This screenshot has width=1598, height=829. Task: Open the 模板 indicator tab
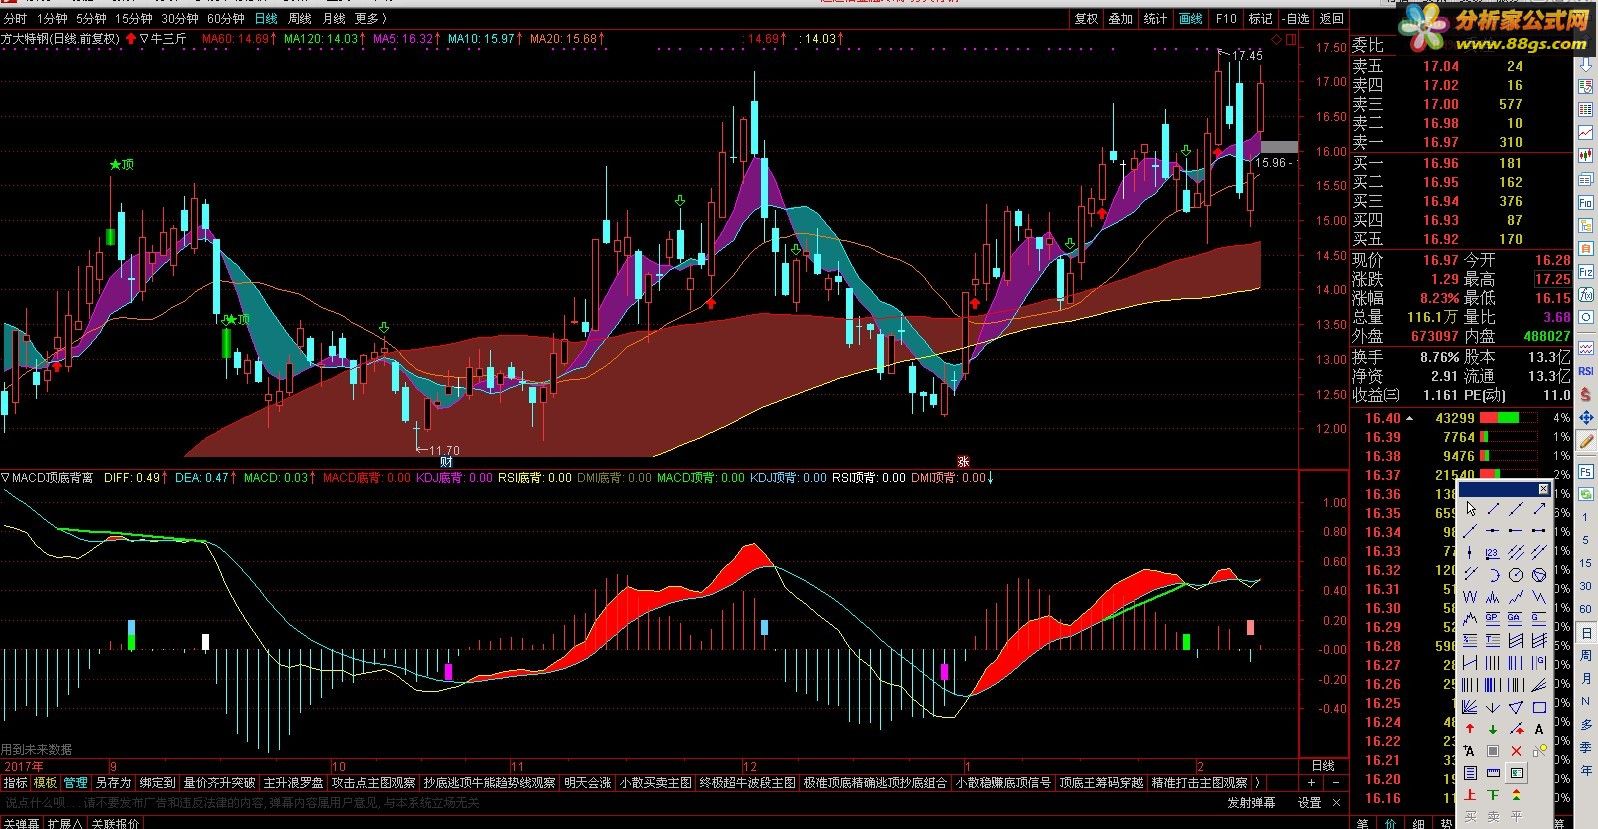tap(46, 783)
